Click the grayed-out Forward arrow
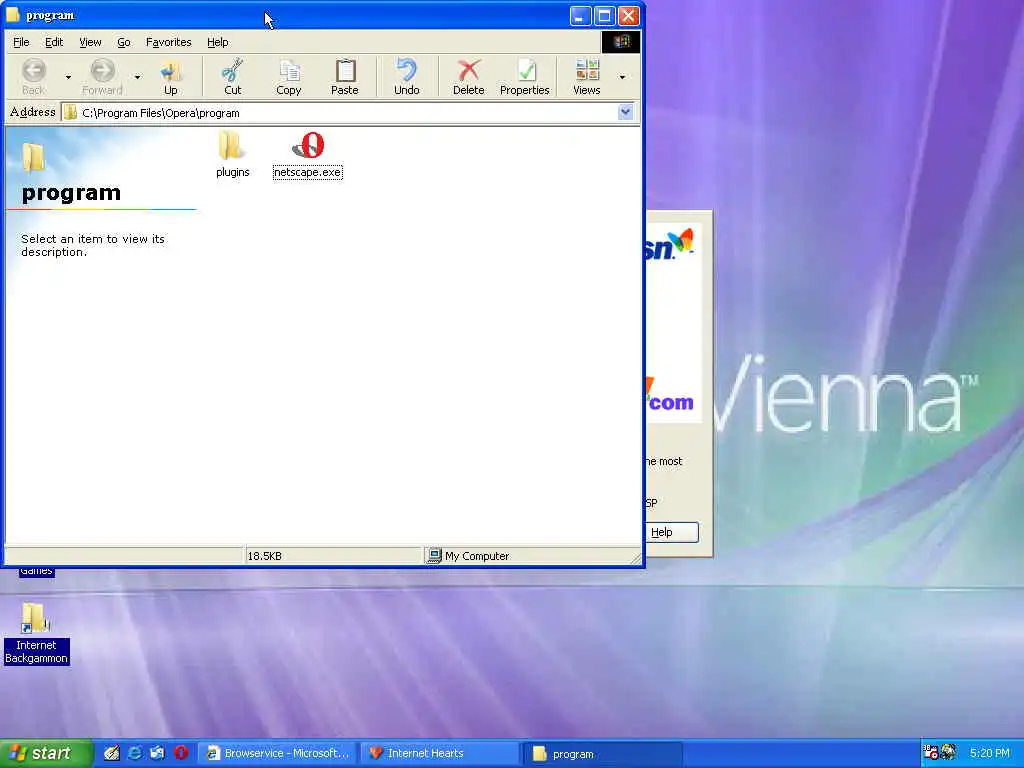The image size is (1024, 768). coord(103,77)
